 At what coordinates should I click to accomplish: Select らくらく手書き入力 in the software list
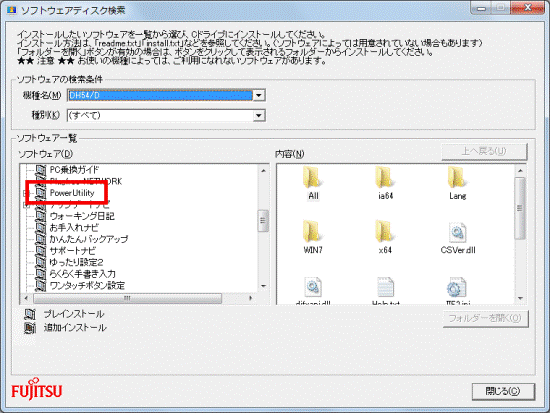[82, 274]
